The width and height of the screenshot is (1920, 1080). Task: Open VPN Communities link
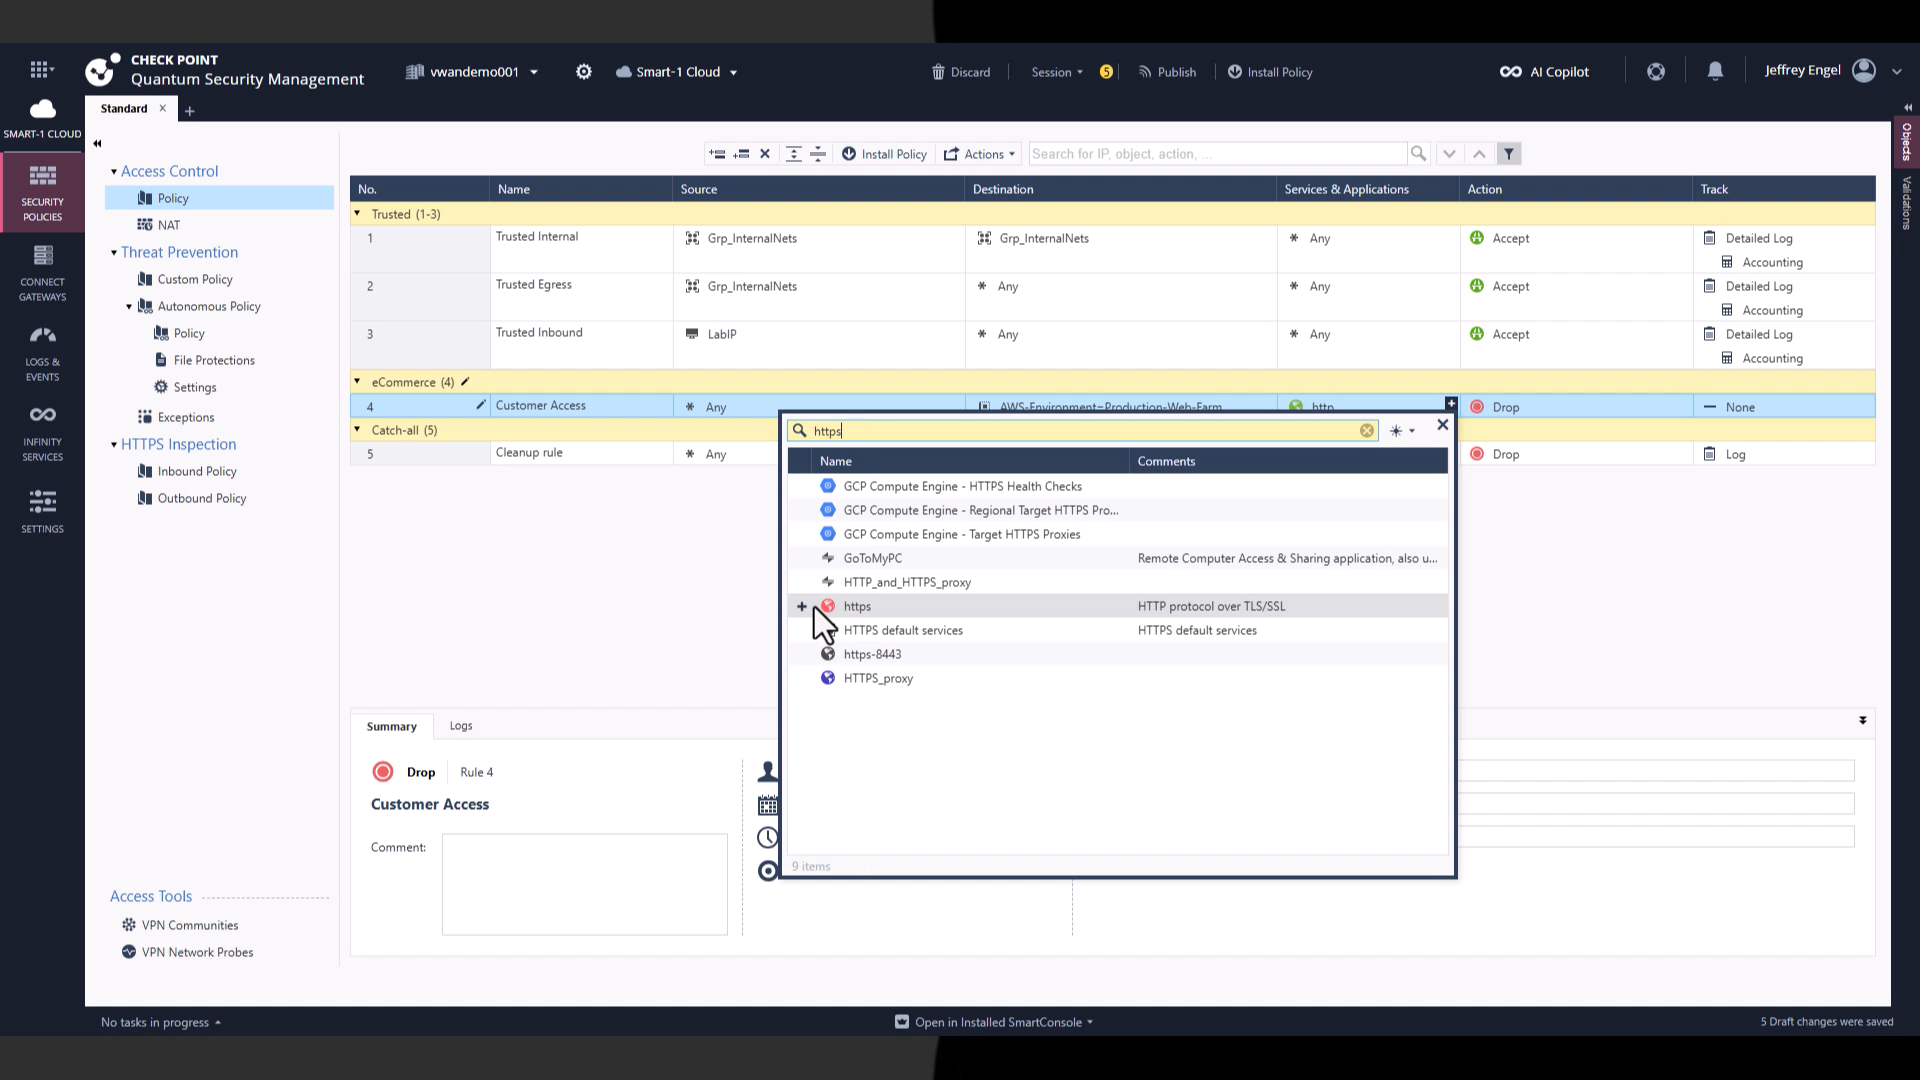190,925
